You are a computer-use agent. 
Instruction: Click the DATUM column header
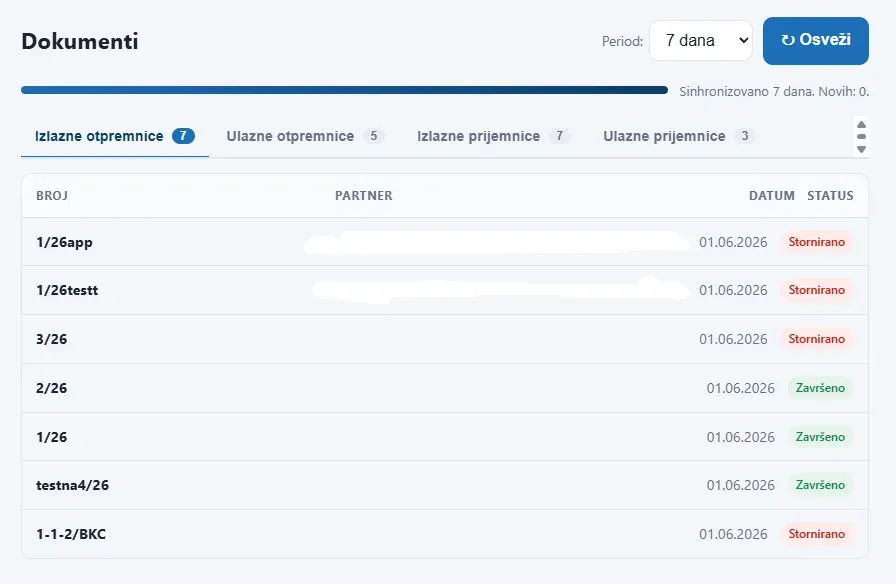(x=771, y=195)
